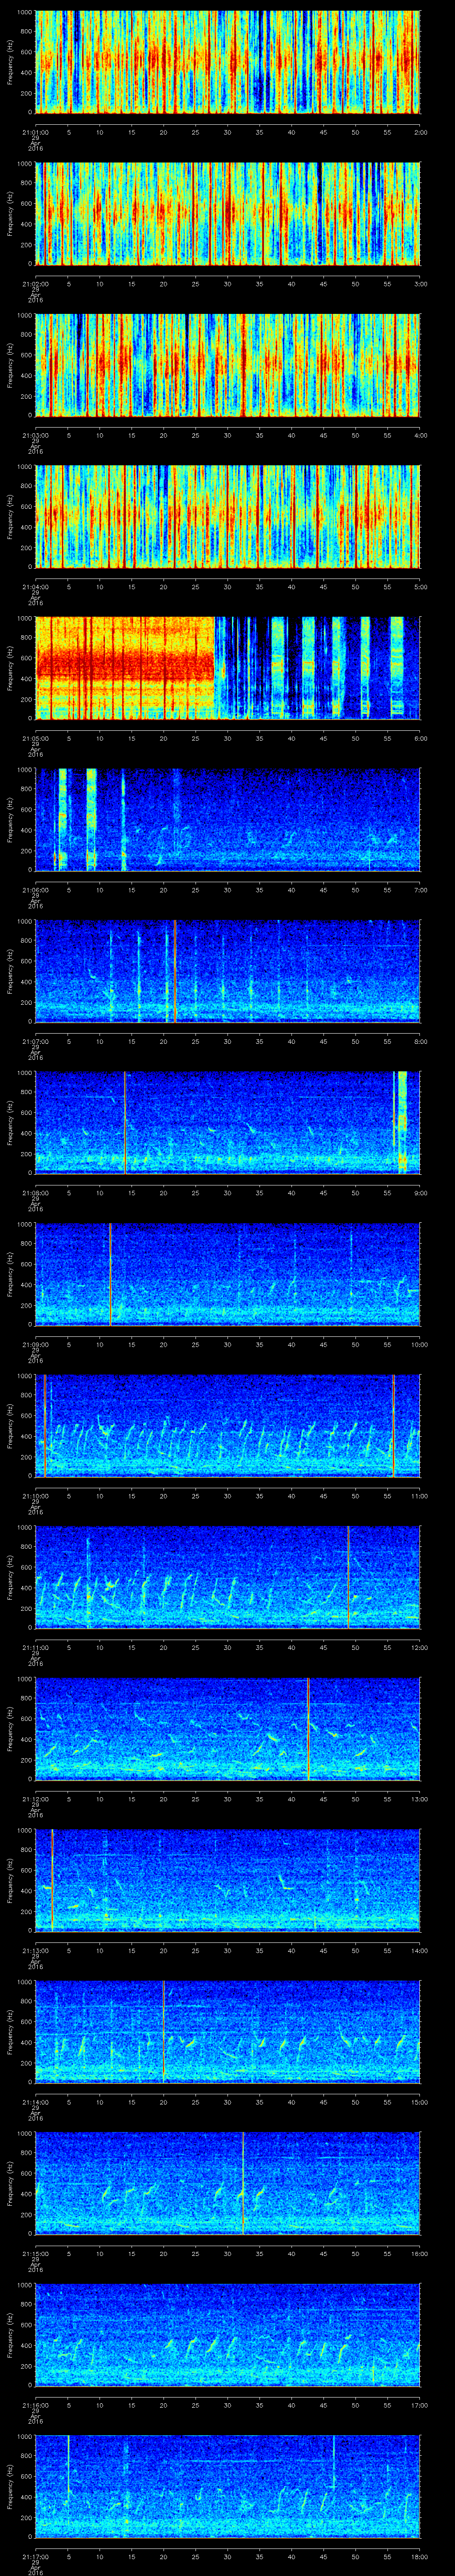The image size is (455, 2576).
Task: Click the 21:10:00 start time label
Action: coord(35,1496)
